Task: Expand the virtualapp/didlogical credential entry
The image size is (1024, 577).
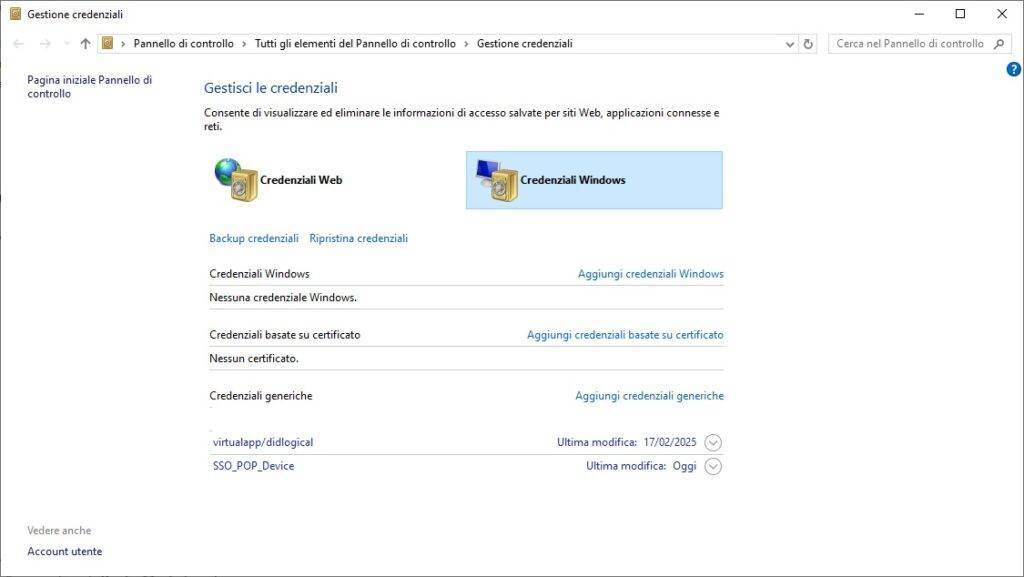Action: 711,441
